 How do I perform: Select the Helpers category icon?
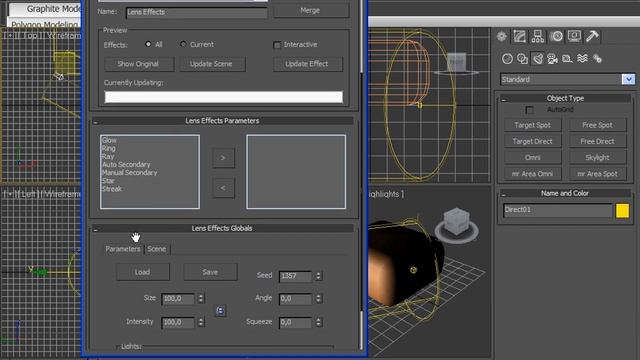coord(567,59)
